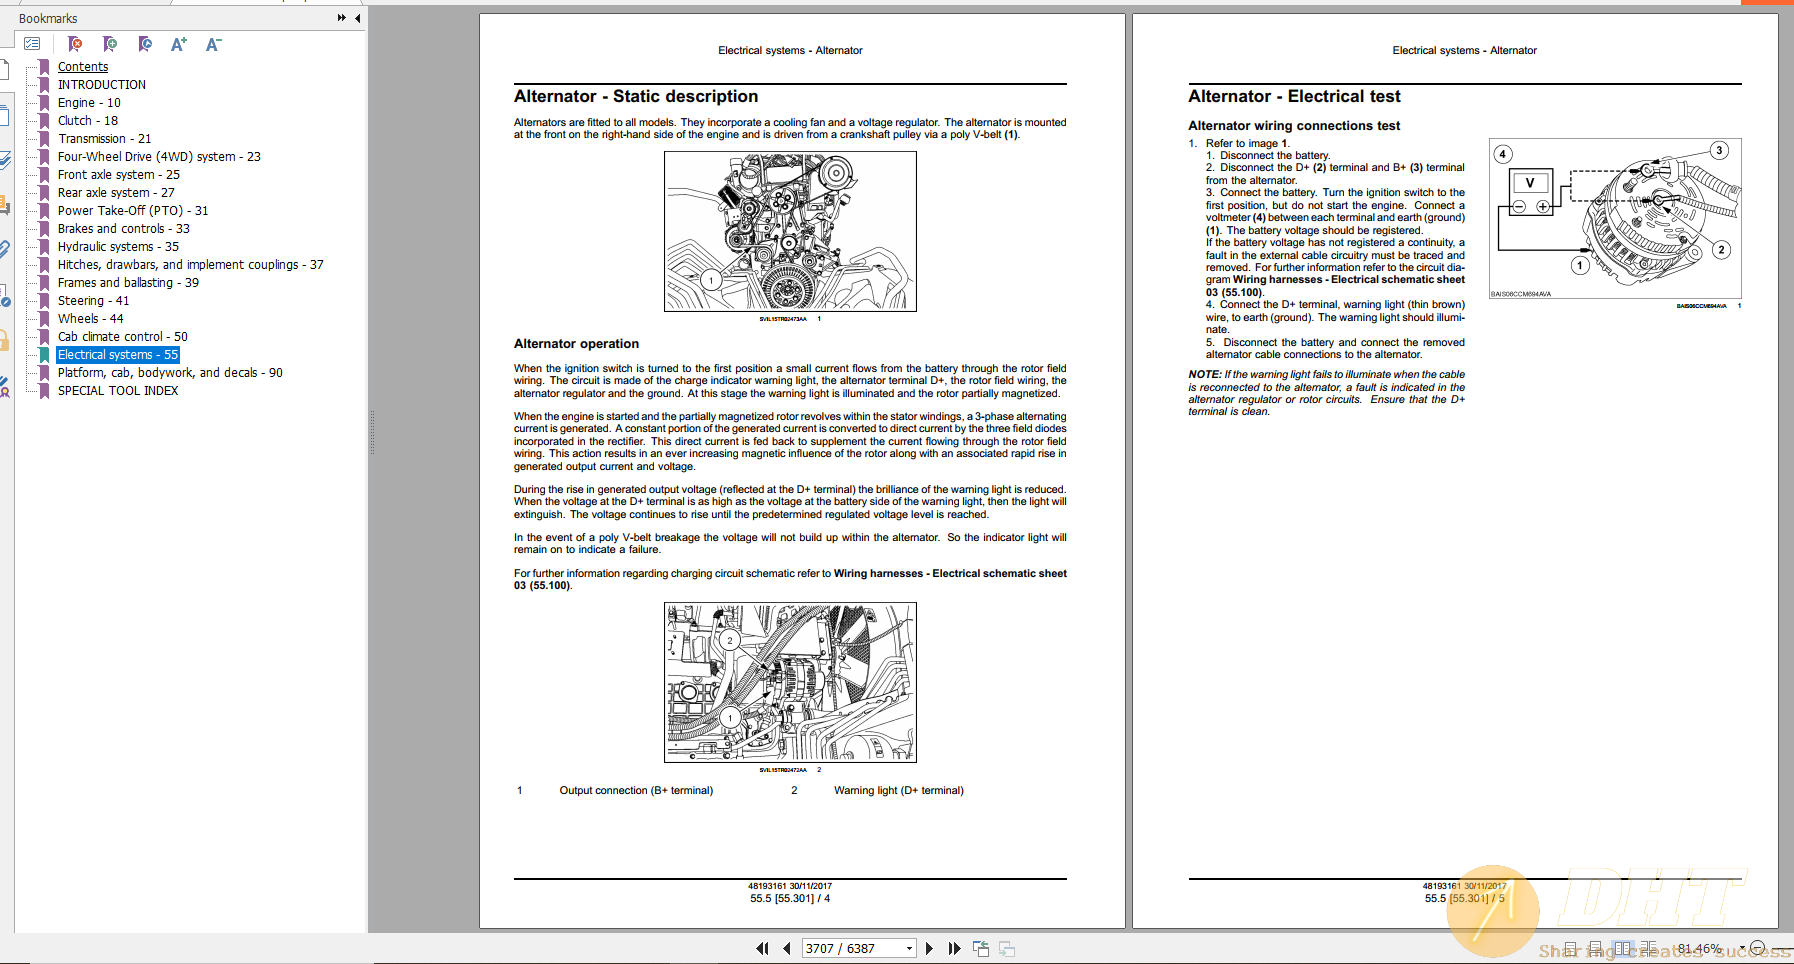
Task: Open the zoom level dropdown
Action: 1741,948
